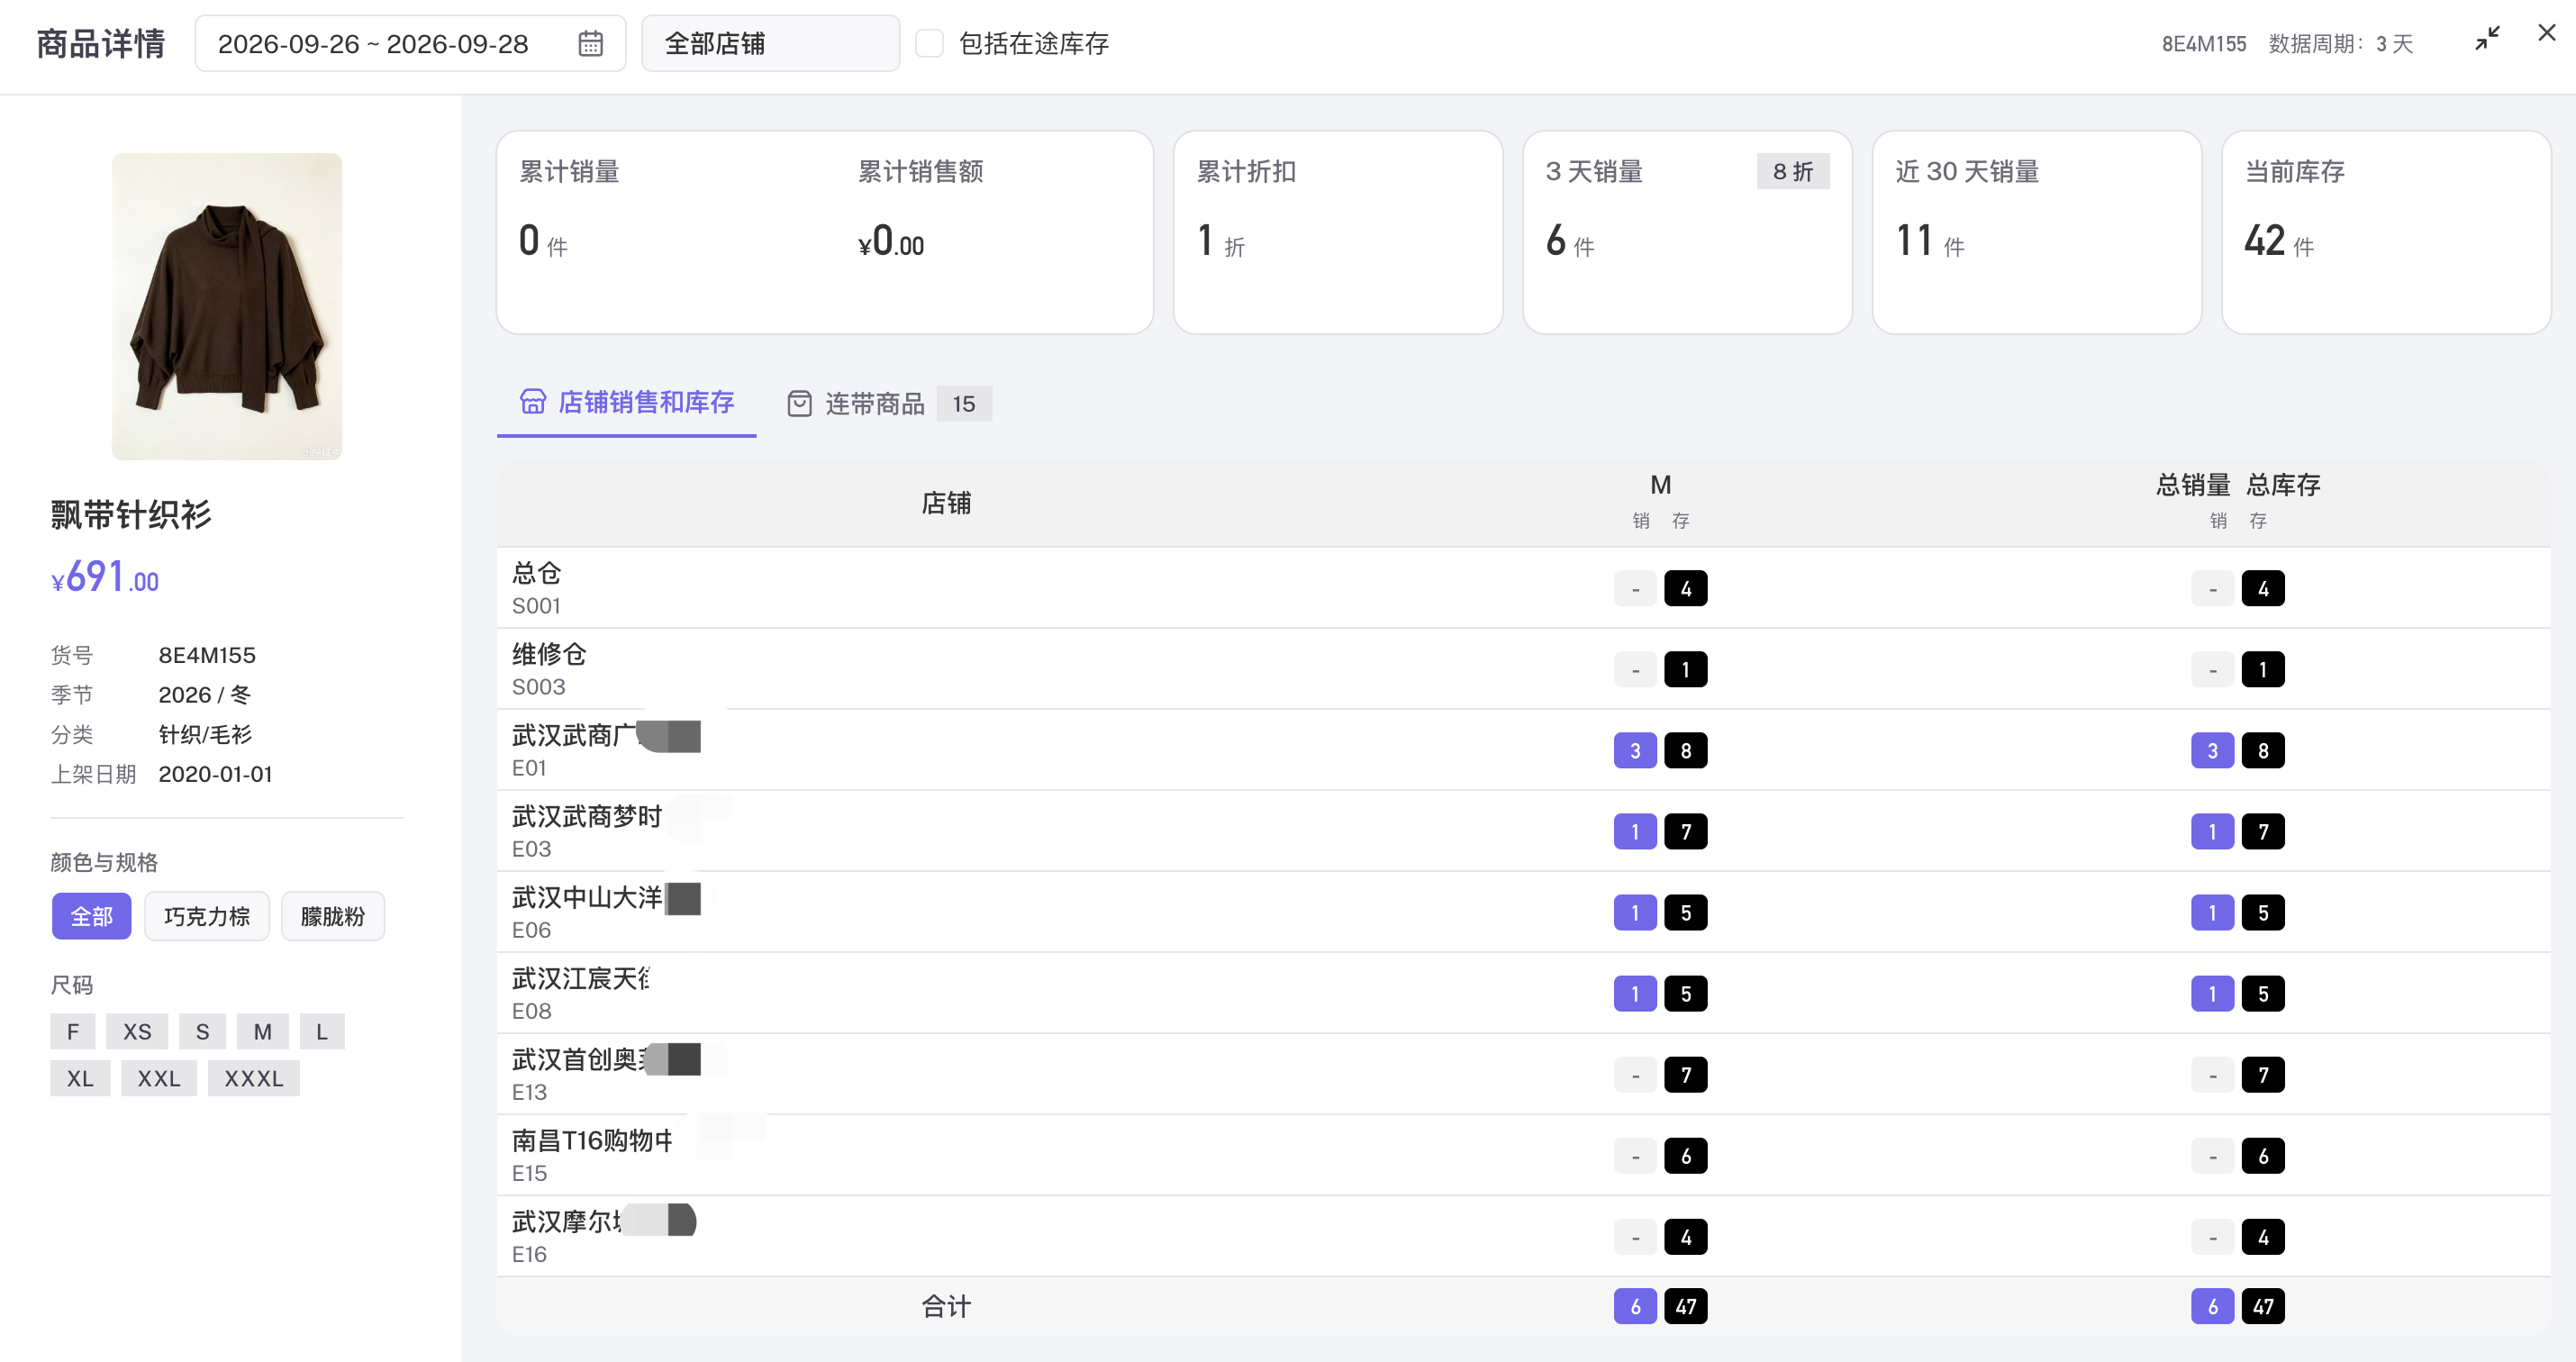Viewport: 2576px width, 1362px height.
Task: Click the 合计 total row label
Action: tap(946, 1306)
